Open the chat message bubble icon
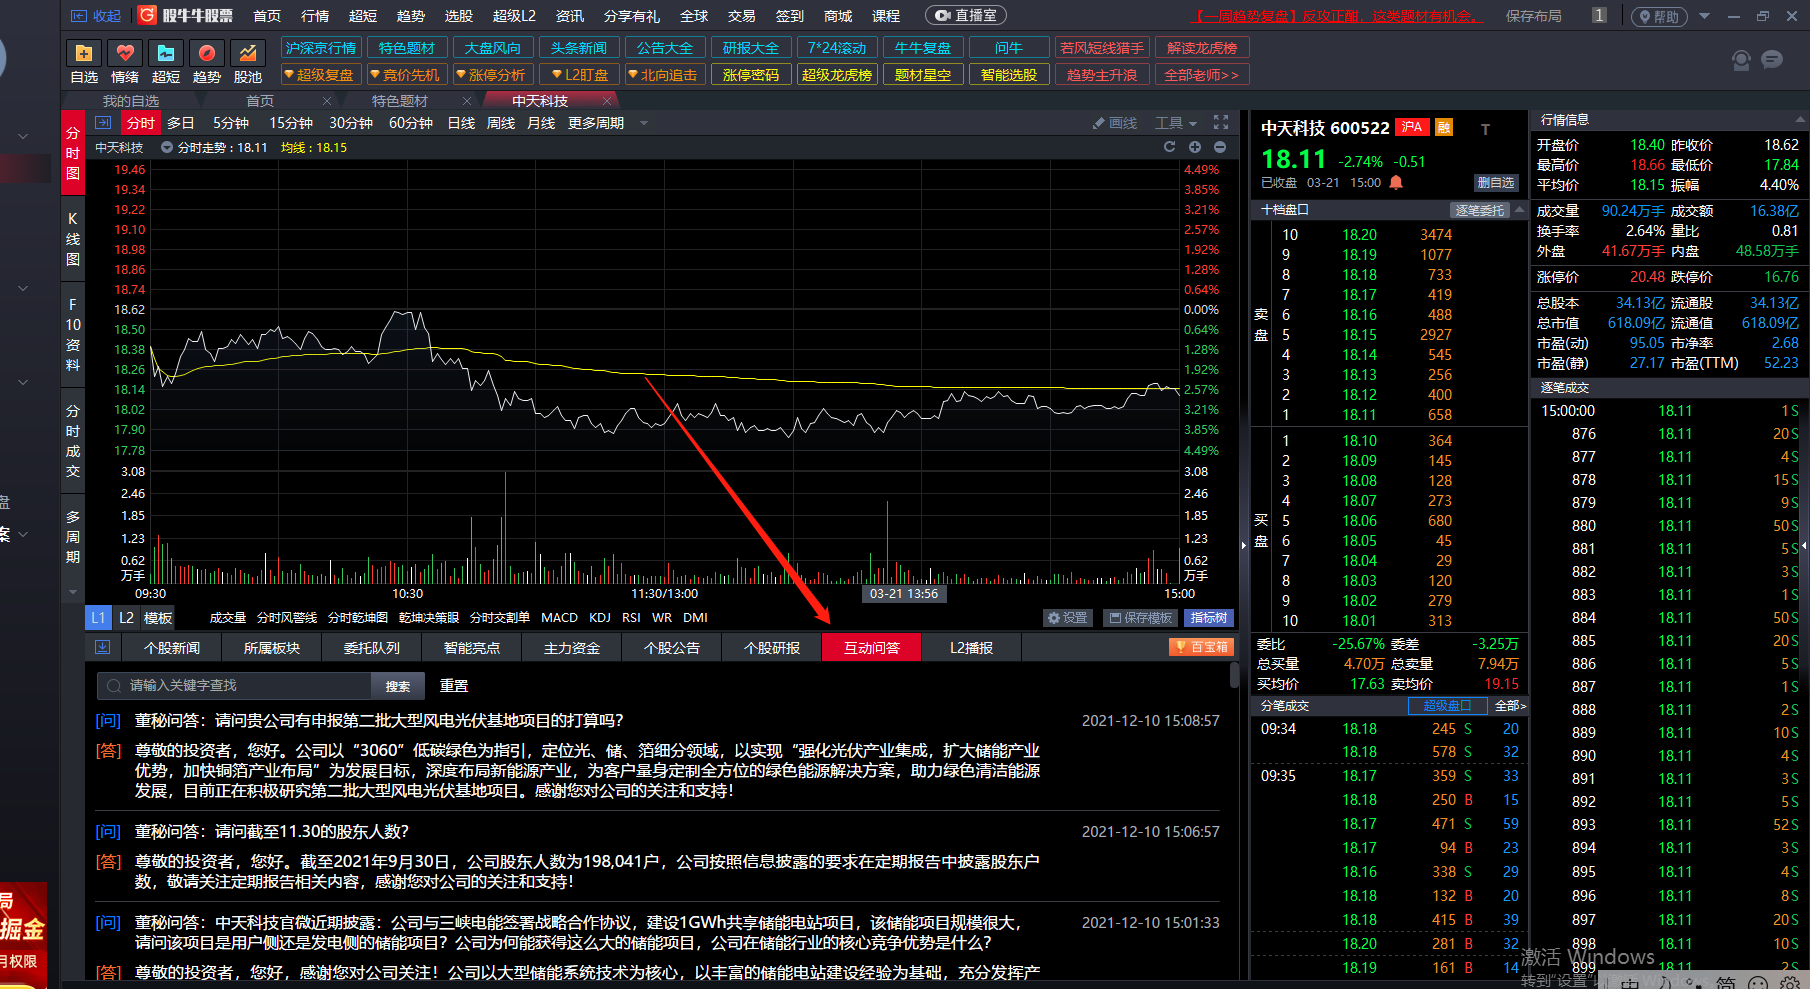The image size is (1810, 989). click(1773, 60)
